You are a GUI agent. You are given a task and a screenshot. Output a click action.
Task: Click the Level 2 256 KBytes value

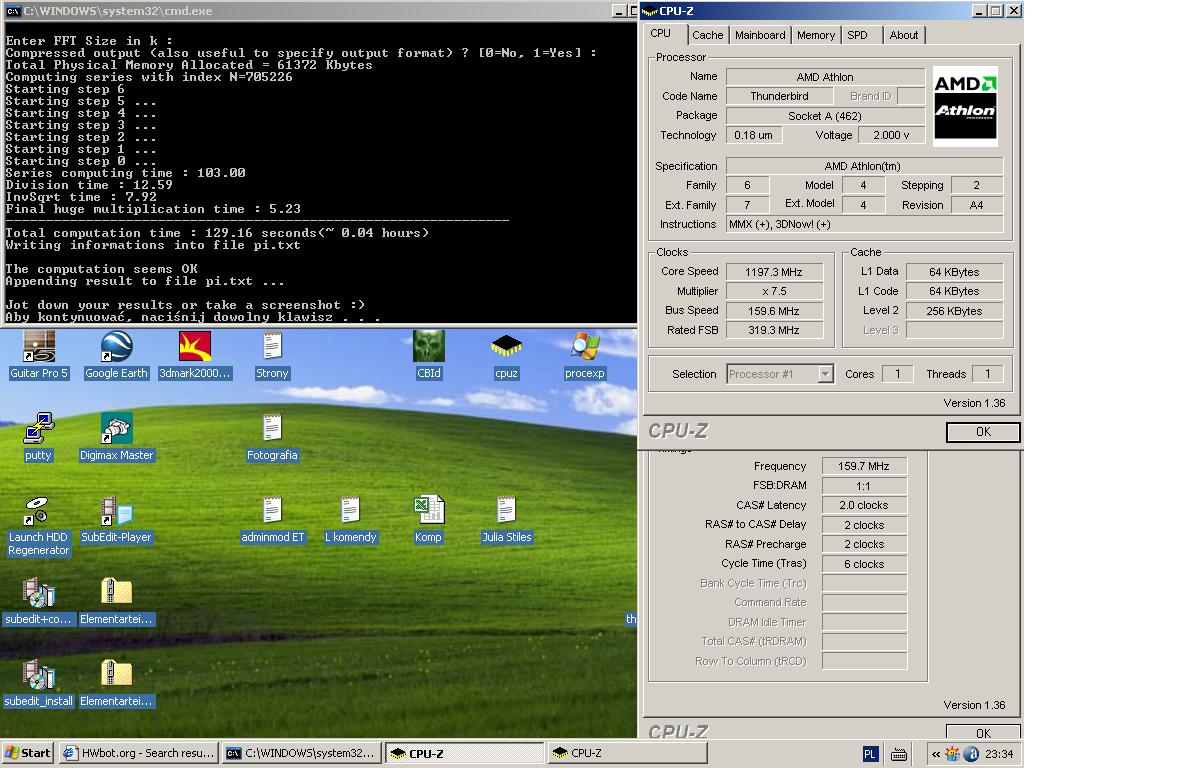[954, 310]
